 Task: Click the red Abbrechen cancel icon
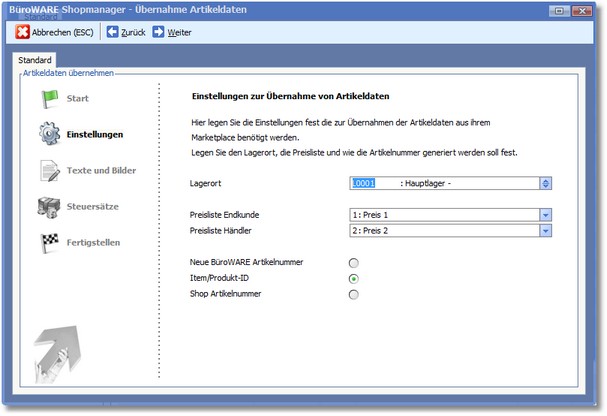[x=22, y=32]
